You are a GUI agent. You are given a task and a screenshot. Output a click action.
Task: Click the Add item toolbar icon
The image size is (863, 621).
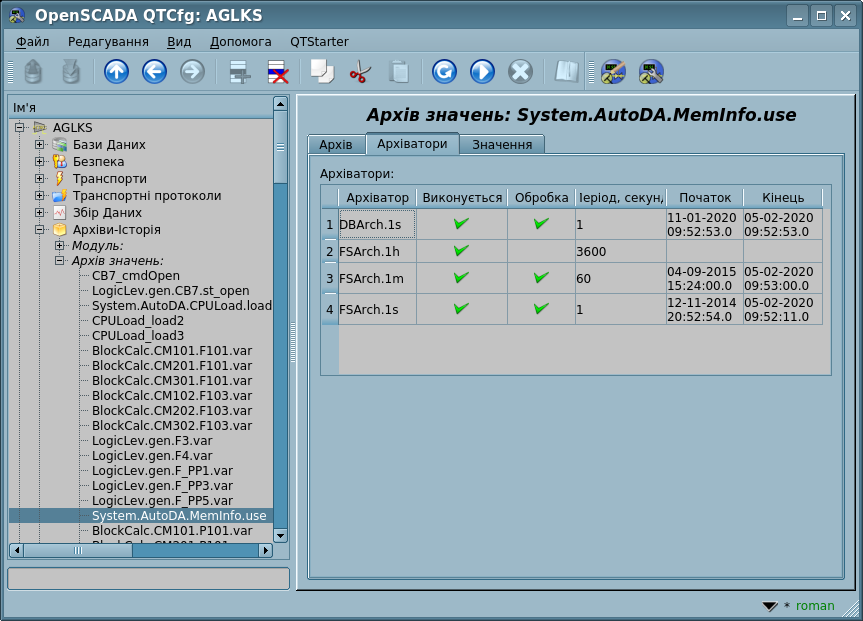click(x=239, y=71)
